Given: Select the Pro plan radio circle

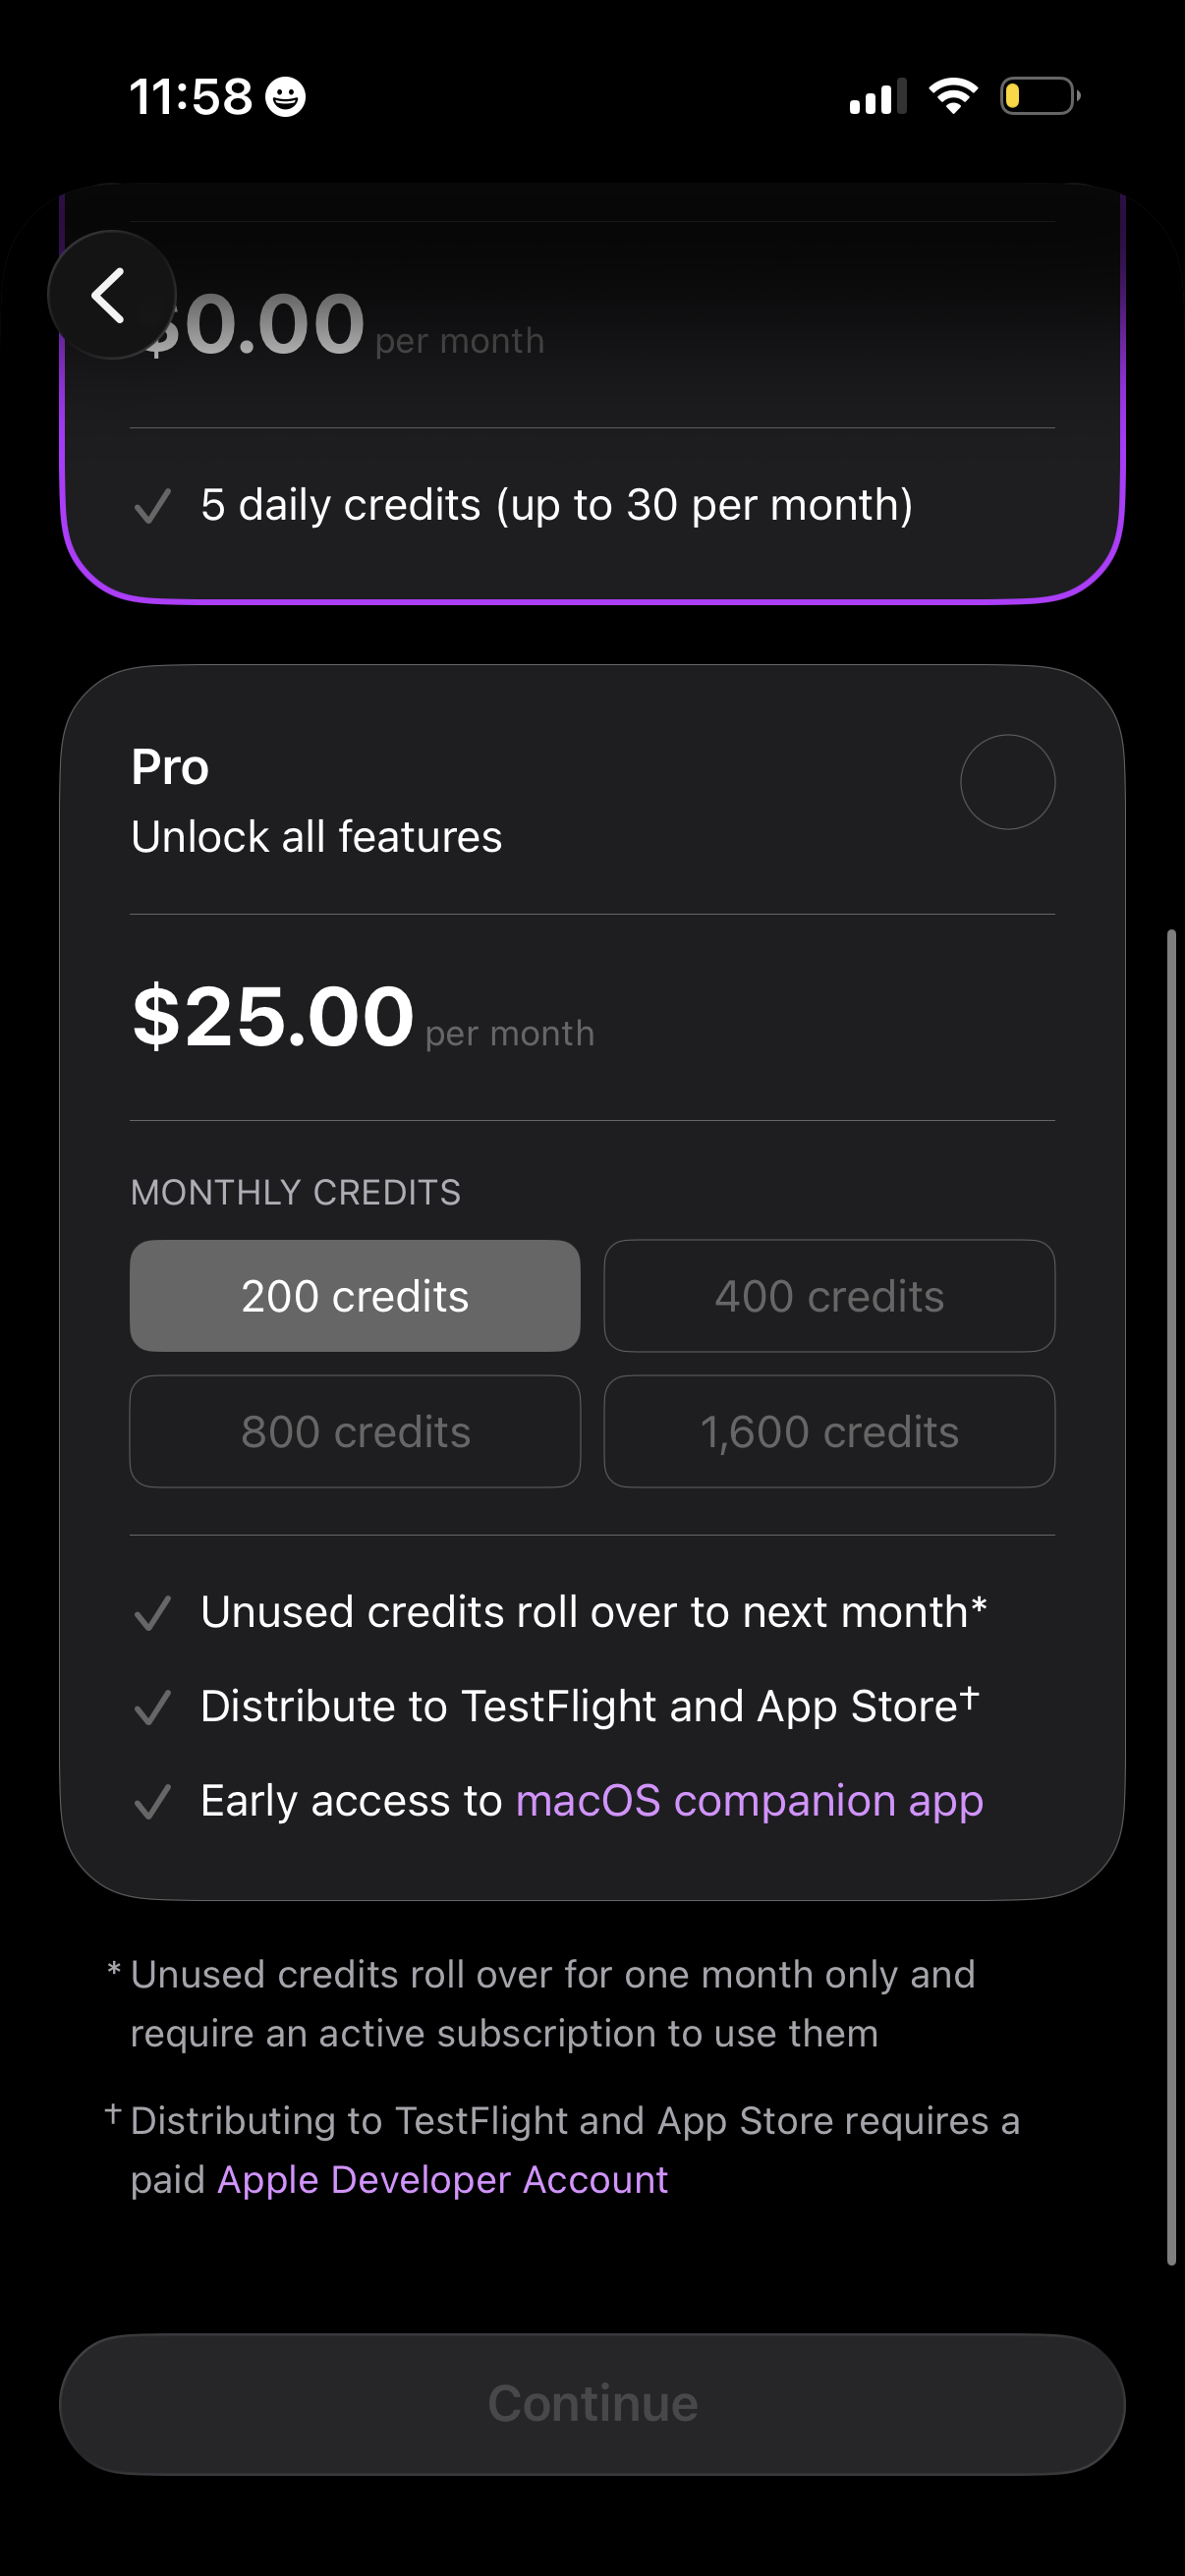Looking at the screenshot, I should pos(1008,783).
